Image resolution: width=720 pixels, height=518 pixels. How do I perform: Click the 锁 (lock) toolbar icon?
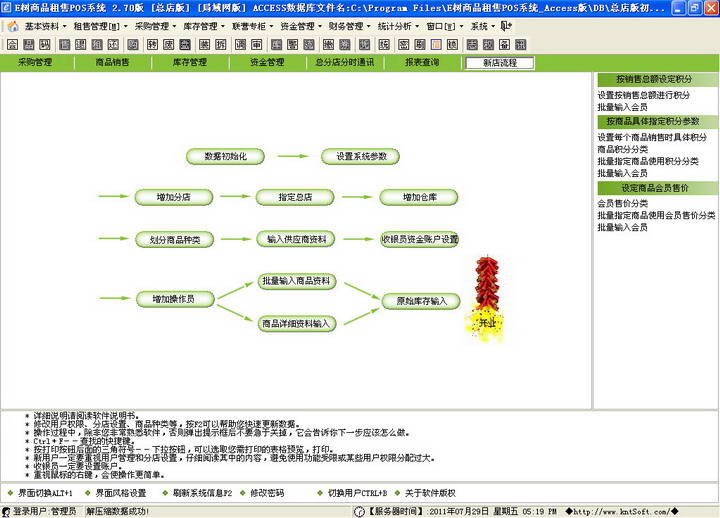pos(452,45)
